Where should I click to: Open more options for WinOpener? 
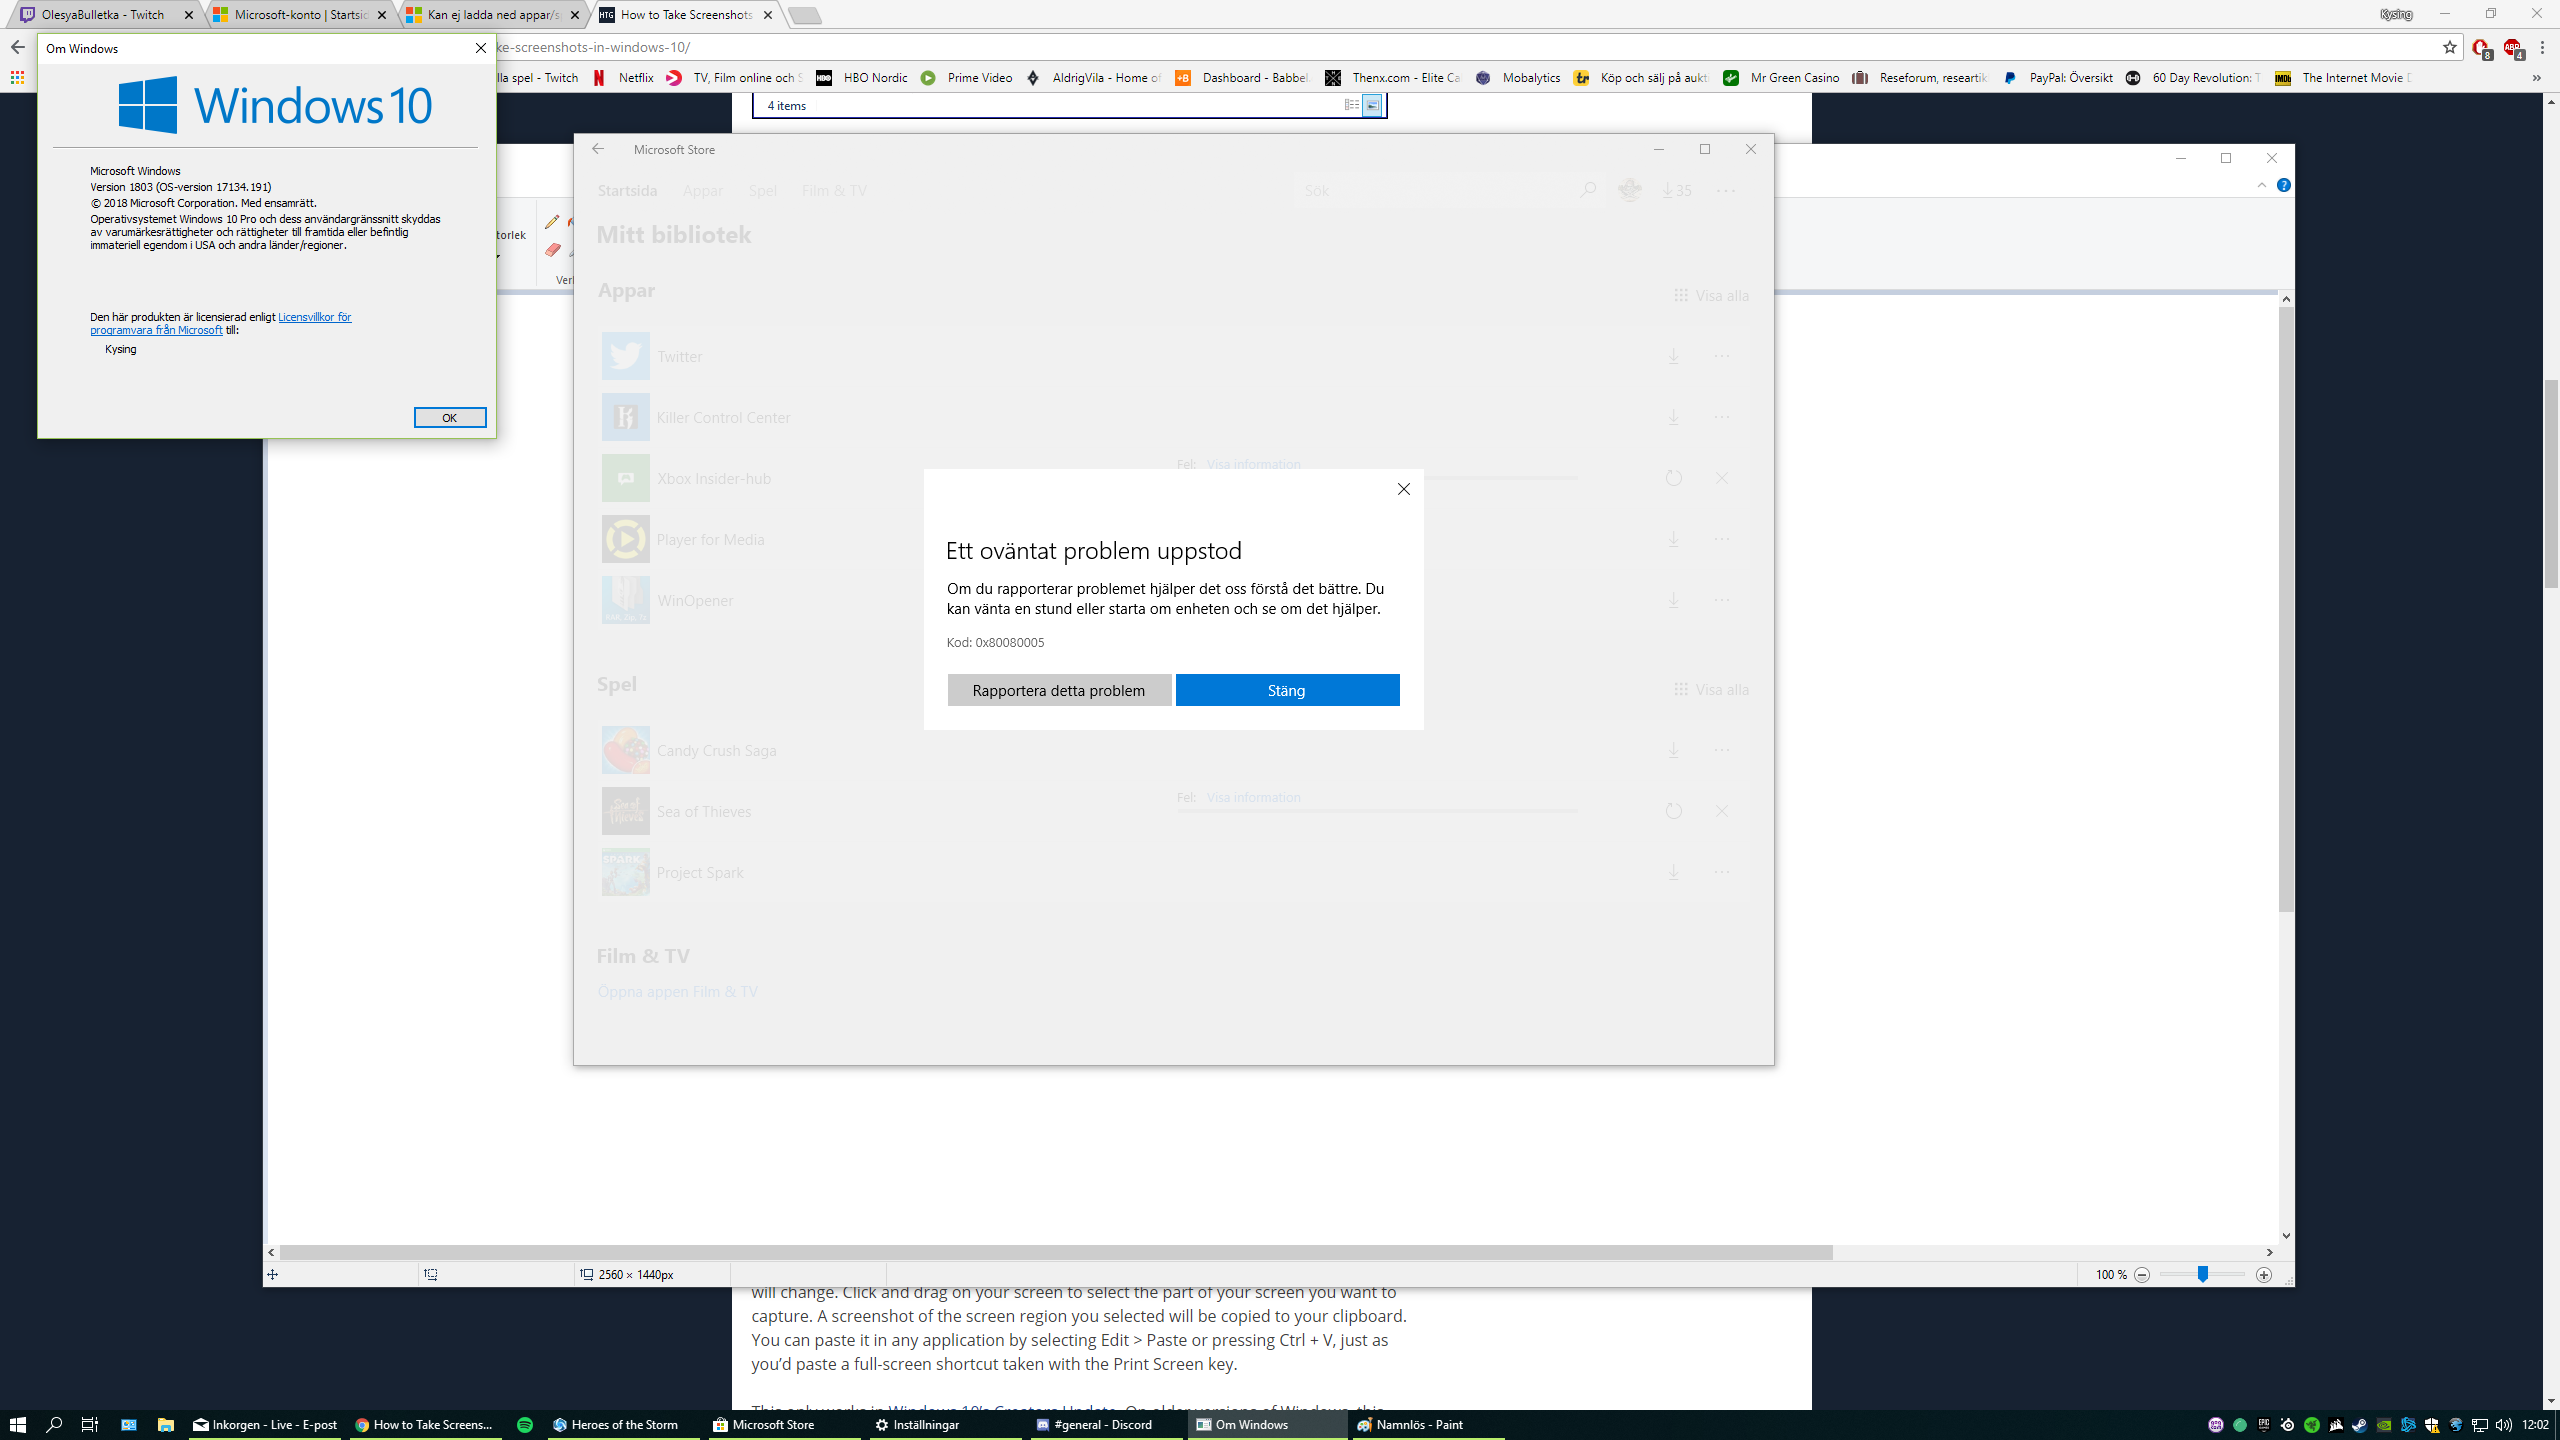[1722, 600]
